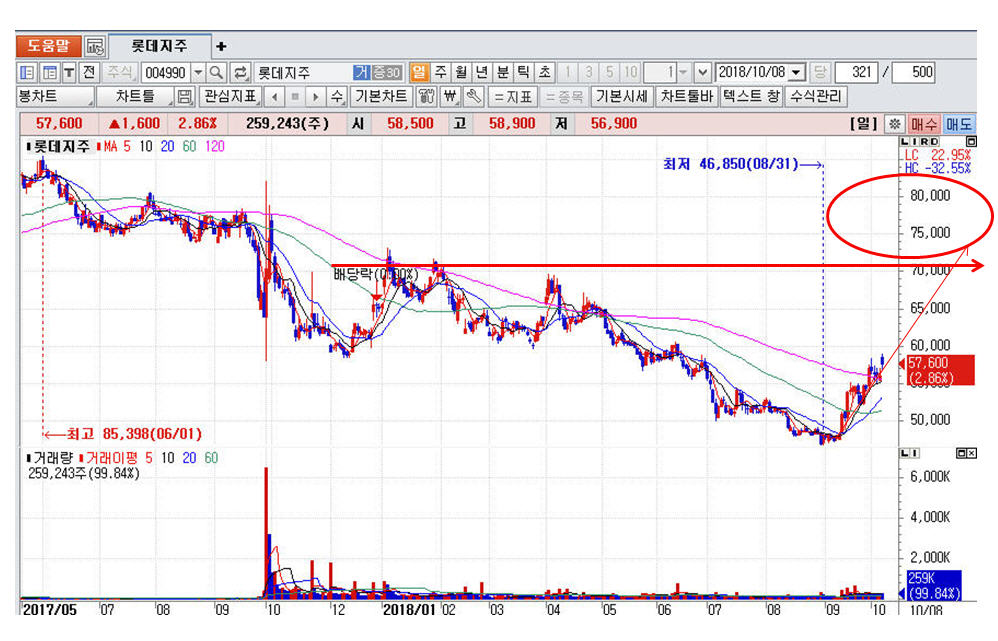
Task: Click the won currency symbol icon
Action: click(449, 97)
